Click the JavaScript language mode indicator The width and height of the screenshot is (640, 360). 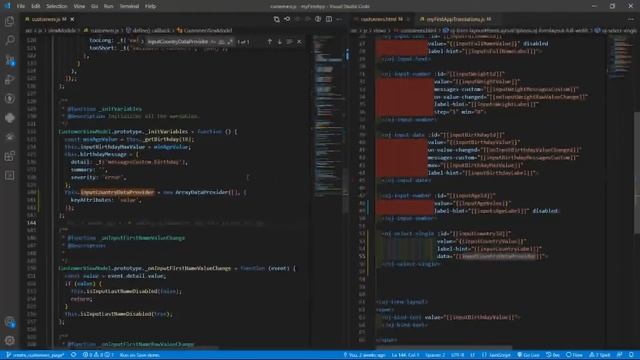click(496, 355)
